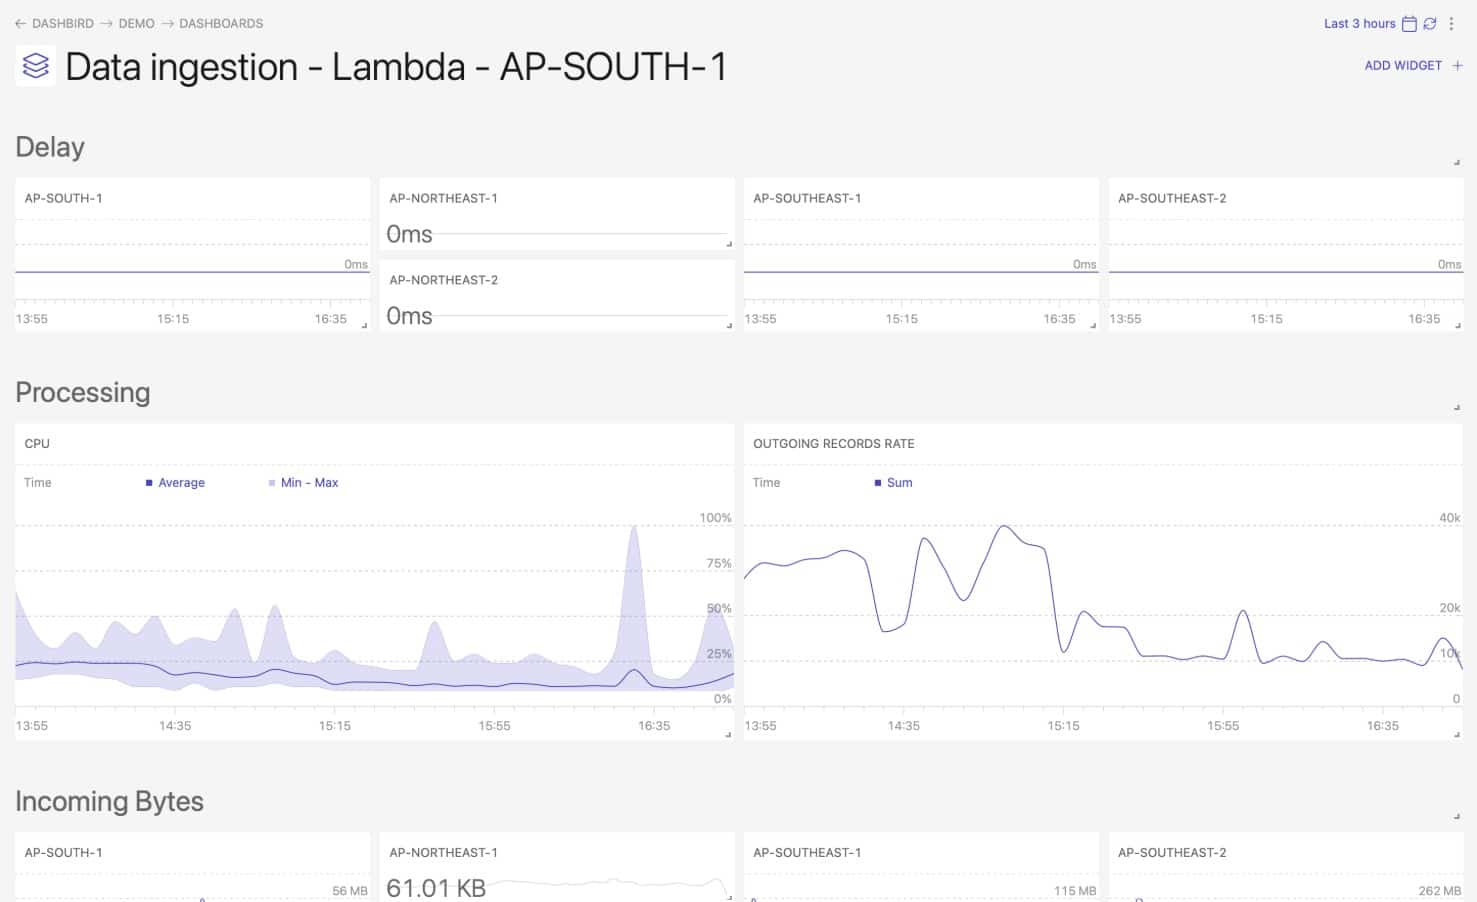The height and width of the screenshot is (902, 1477).
Task: Click the AP-NORTHEAST-2 0ms delay value
Action: (x=409, y=316)
